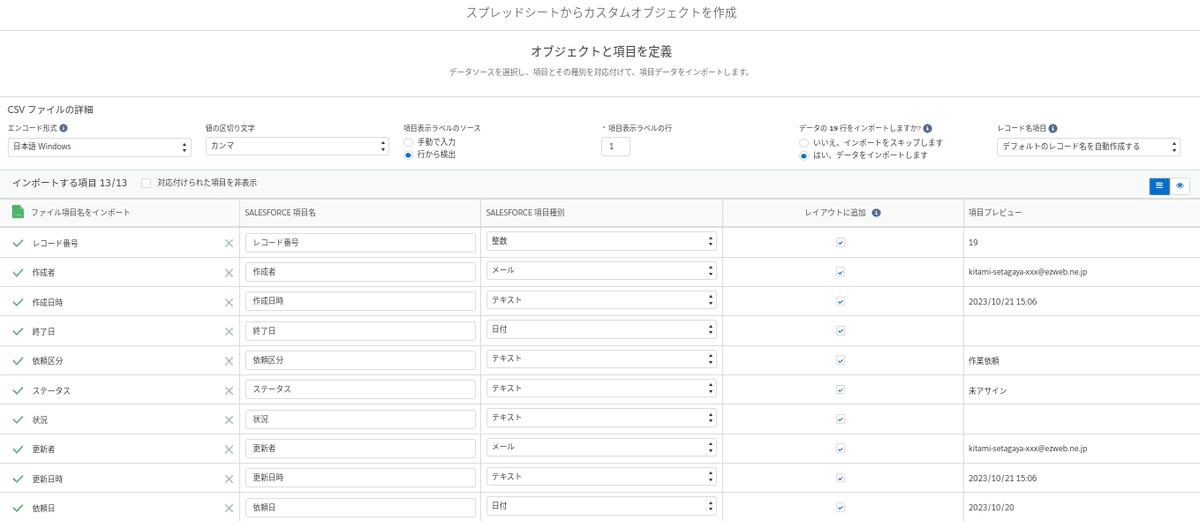Viewport: 1200px width, 521px height.
Task: Open the field type dropdown for 作成者
Action: pyautogui.click(x=601, y=271)
